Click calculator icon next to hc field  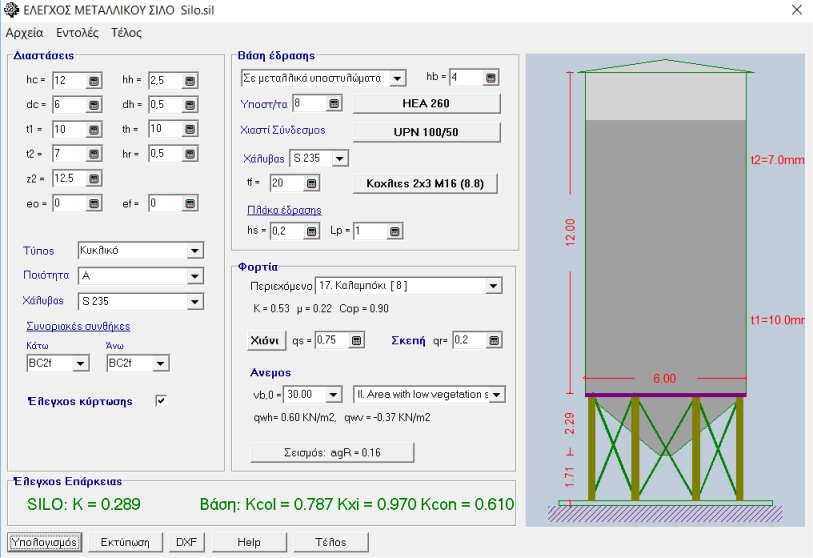pos(94,80)
